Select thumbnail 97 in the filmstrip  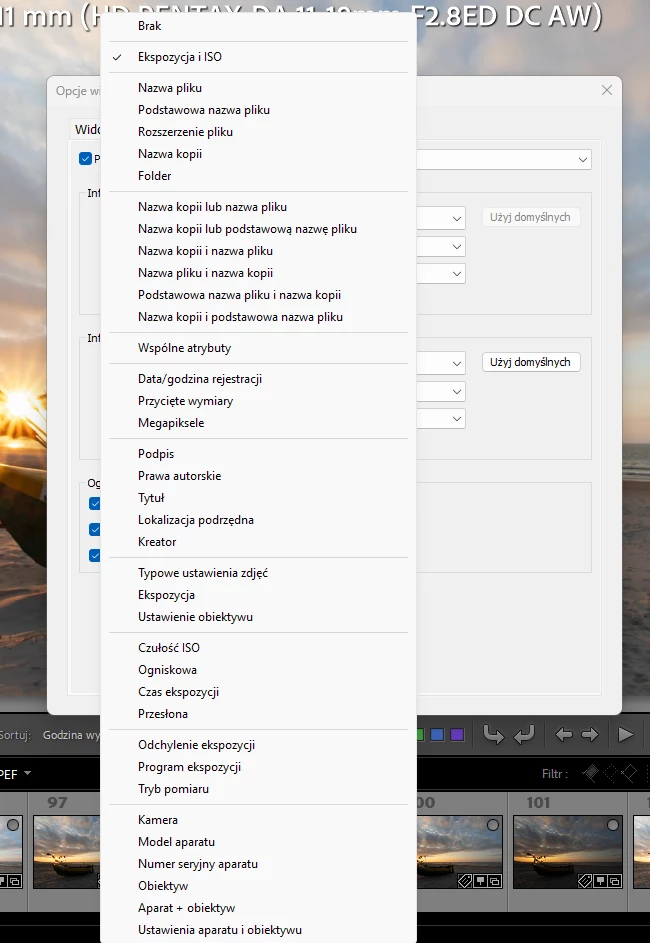(66, 852)
